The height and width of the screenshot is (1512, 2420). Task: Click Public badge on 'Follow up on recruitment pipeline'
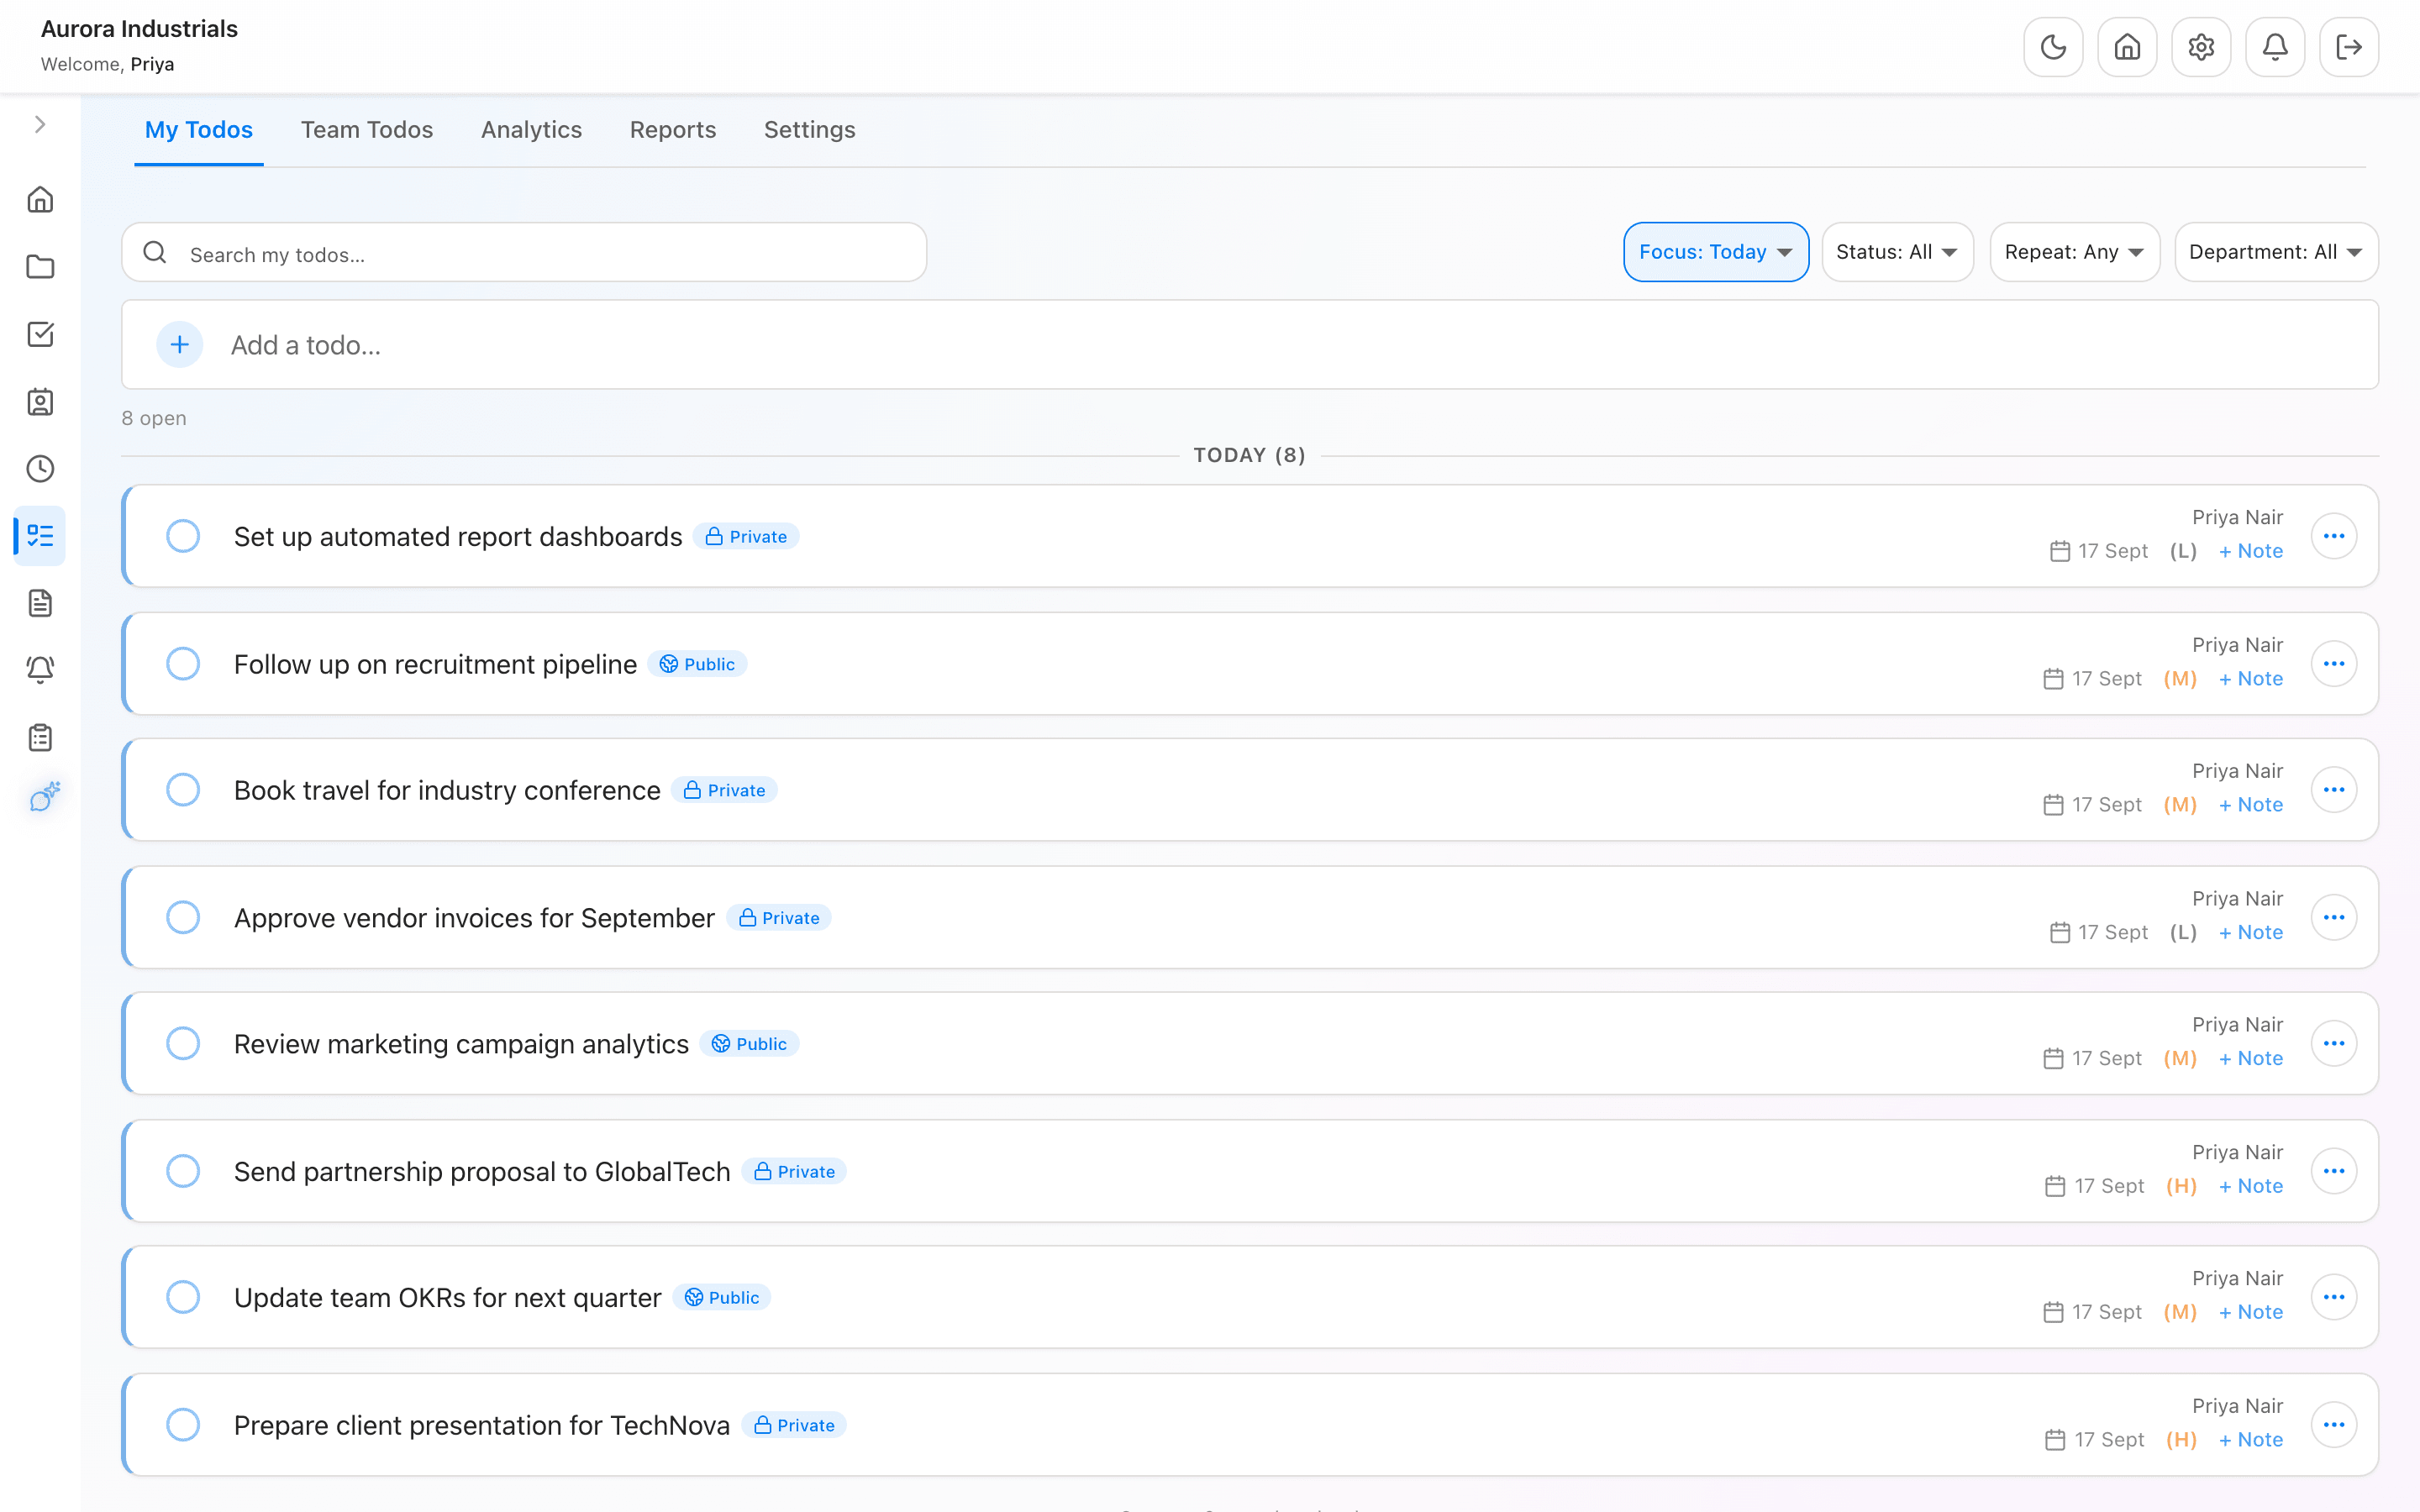pos(697,664)
